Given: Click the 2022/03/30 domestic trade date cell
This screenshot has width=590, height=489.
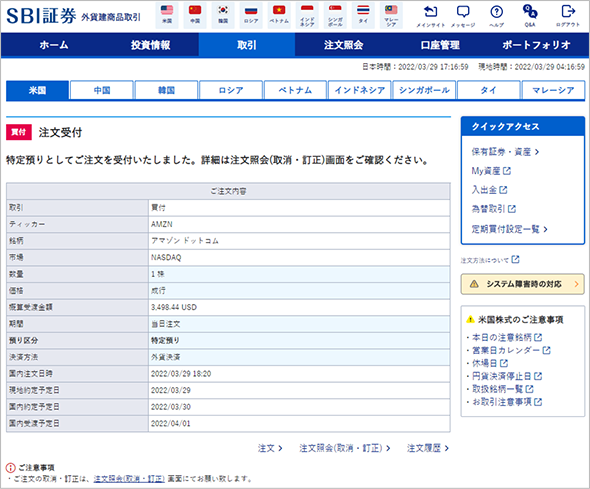Looking at the screenshot, I should click(299, 407).
